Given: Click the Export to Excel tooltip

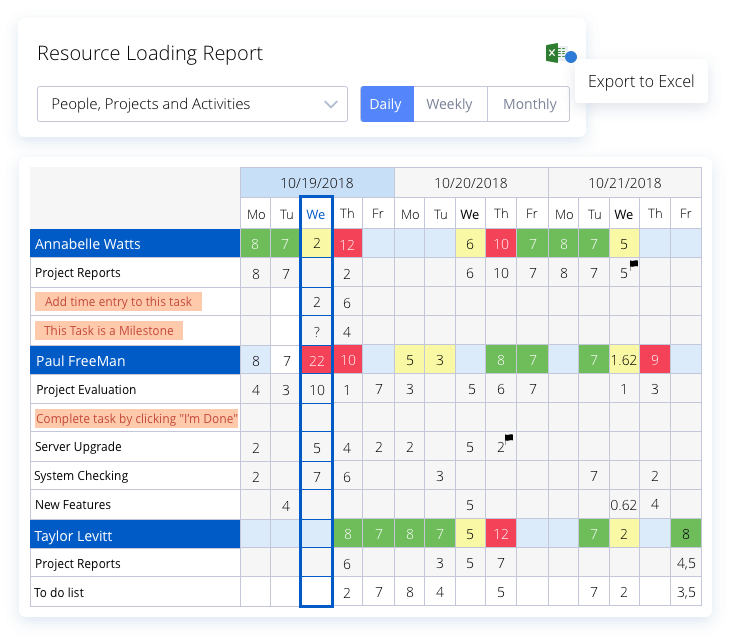Looking at the screenshot, I should coord(641,81).
